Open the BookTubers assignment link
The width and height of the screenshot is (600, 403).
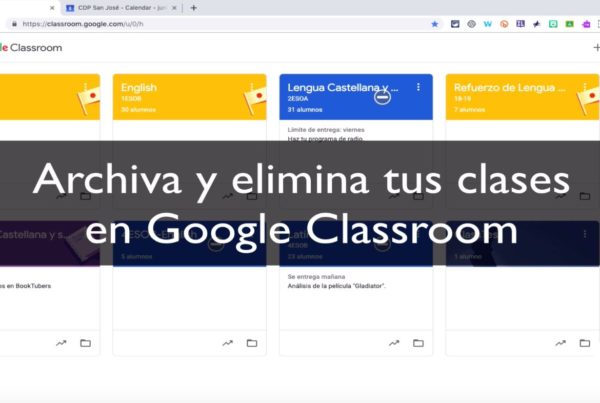point(25,286)
